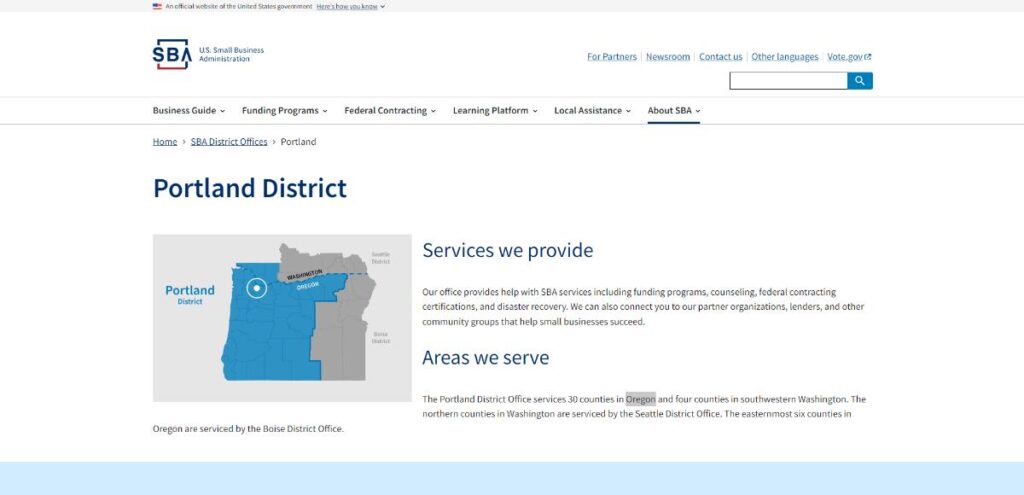The width and height of the screenshot is (1024, 495).
Task: Click the For Partners link
Action: point(611,57)
